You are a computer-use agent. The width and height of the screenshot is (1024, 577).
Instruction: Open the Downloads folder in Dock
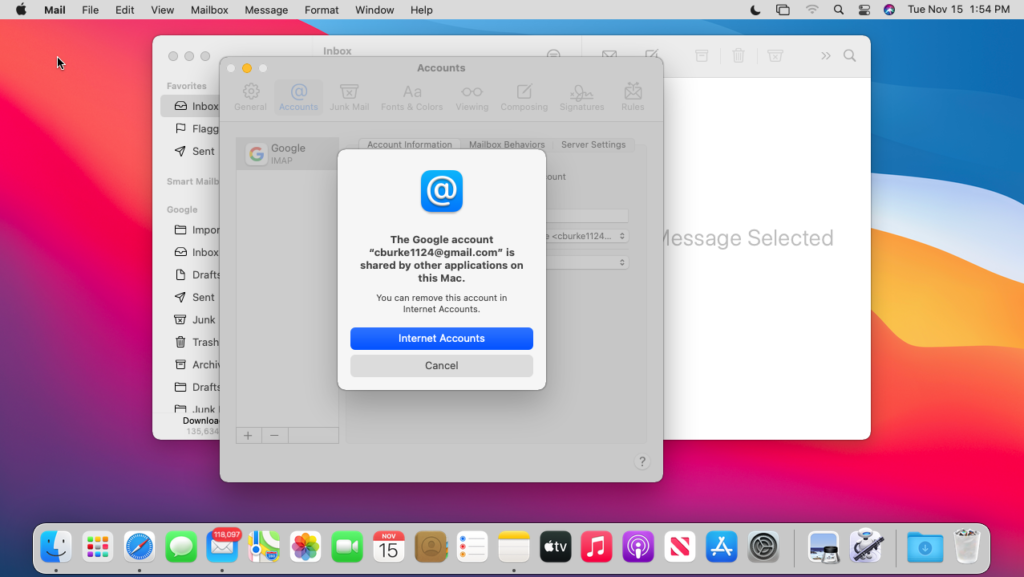pyautogui.click(x=925, y=547)
